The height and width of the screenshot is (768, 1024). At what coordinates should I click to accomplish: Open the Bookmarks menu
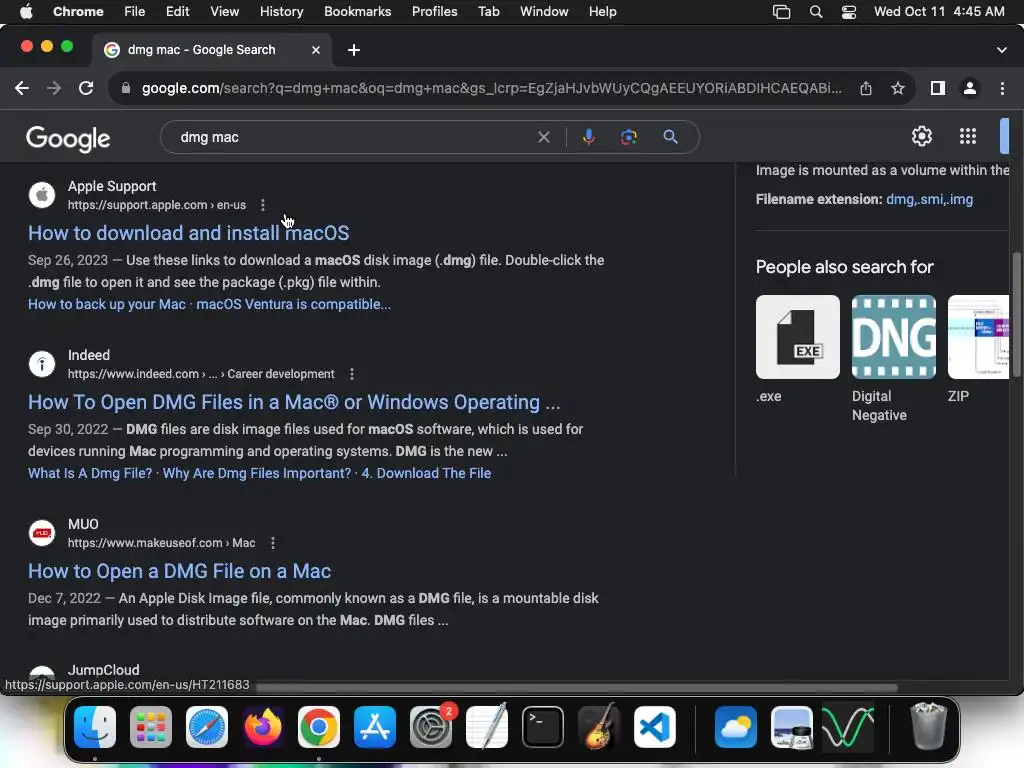(x=357, y=12)
